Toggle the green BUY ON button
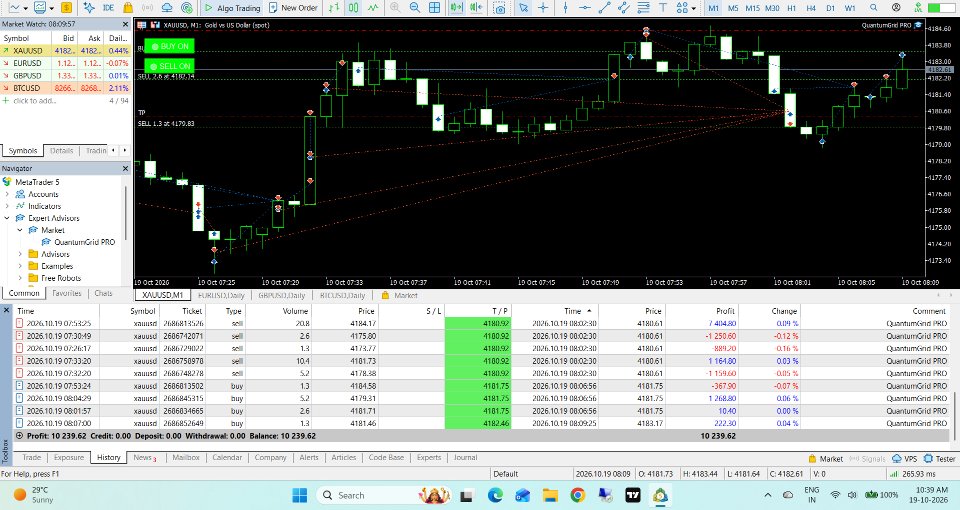This screenshot has height=510, width=960. [x=170, y=46]
